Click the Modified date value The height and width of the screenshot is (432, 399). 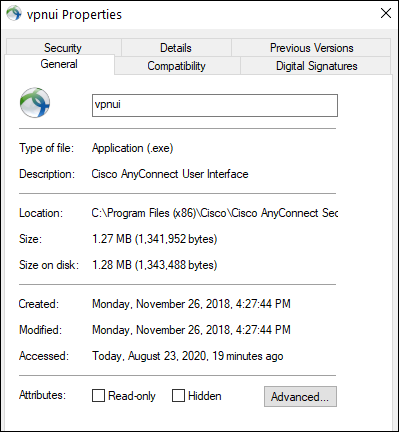pyautogui.click(x=191, y=330)
